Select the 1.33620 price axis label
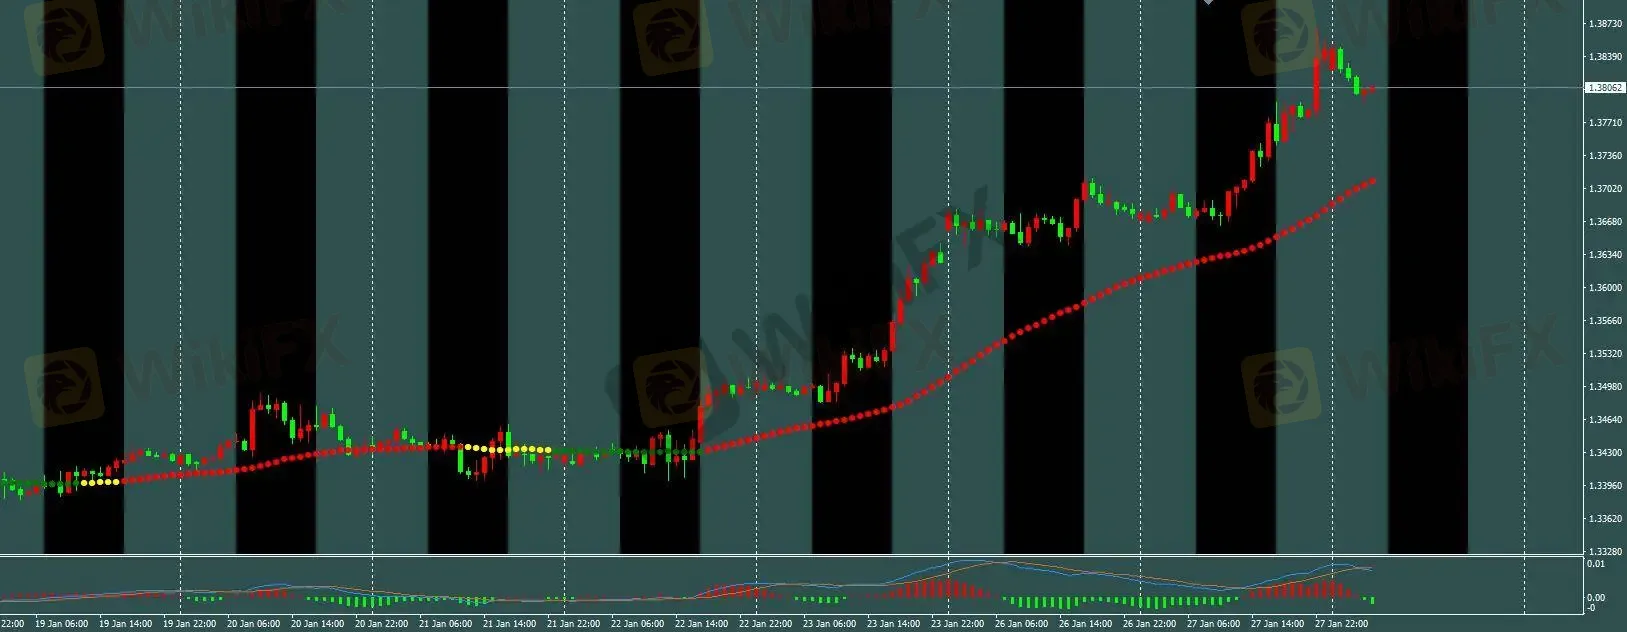1627x632 pixels. tap(1605, 519)
